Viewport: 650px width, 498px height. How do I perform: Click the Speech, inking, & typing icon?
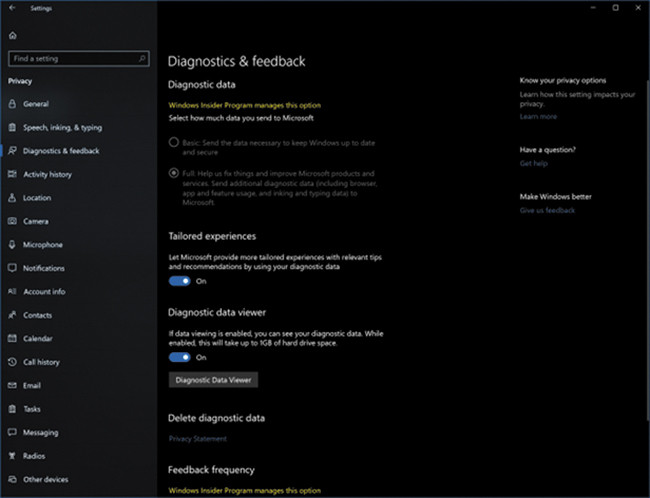tap(12, 127)
